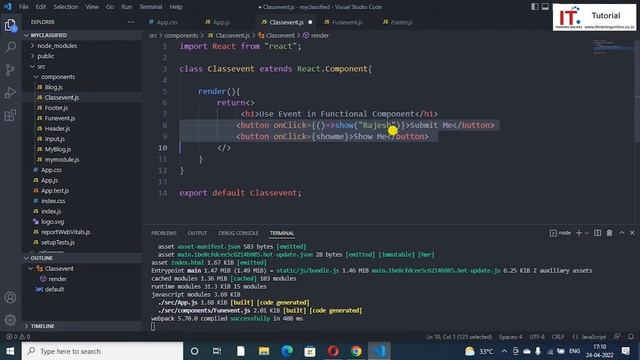Kill terminal with trash icon

pos(609,233)
